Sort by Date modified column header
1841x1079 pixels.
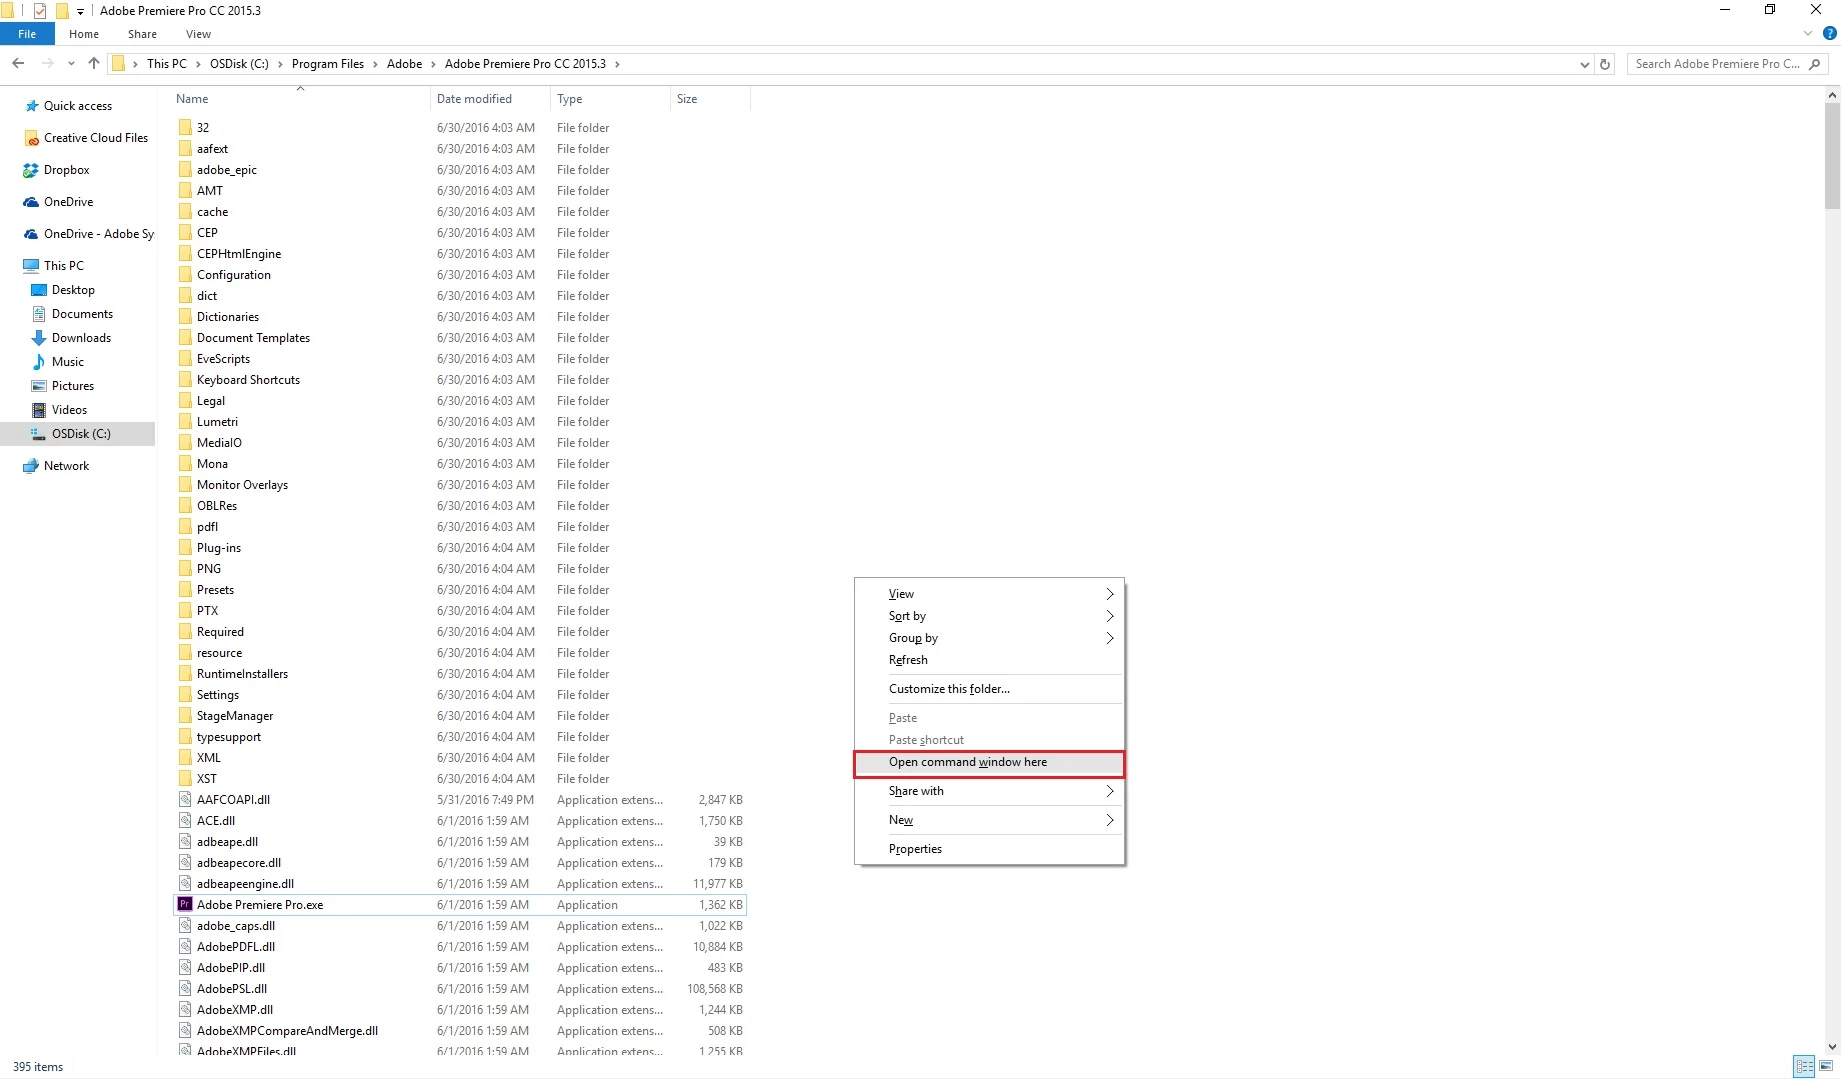click(x=490, y=99)
